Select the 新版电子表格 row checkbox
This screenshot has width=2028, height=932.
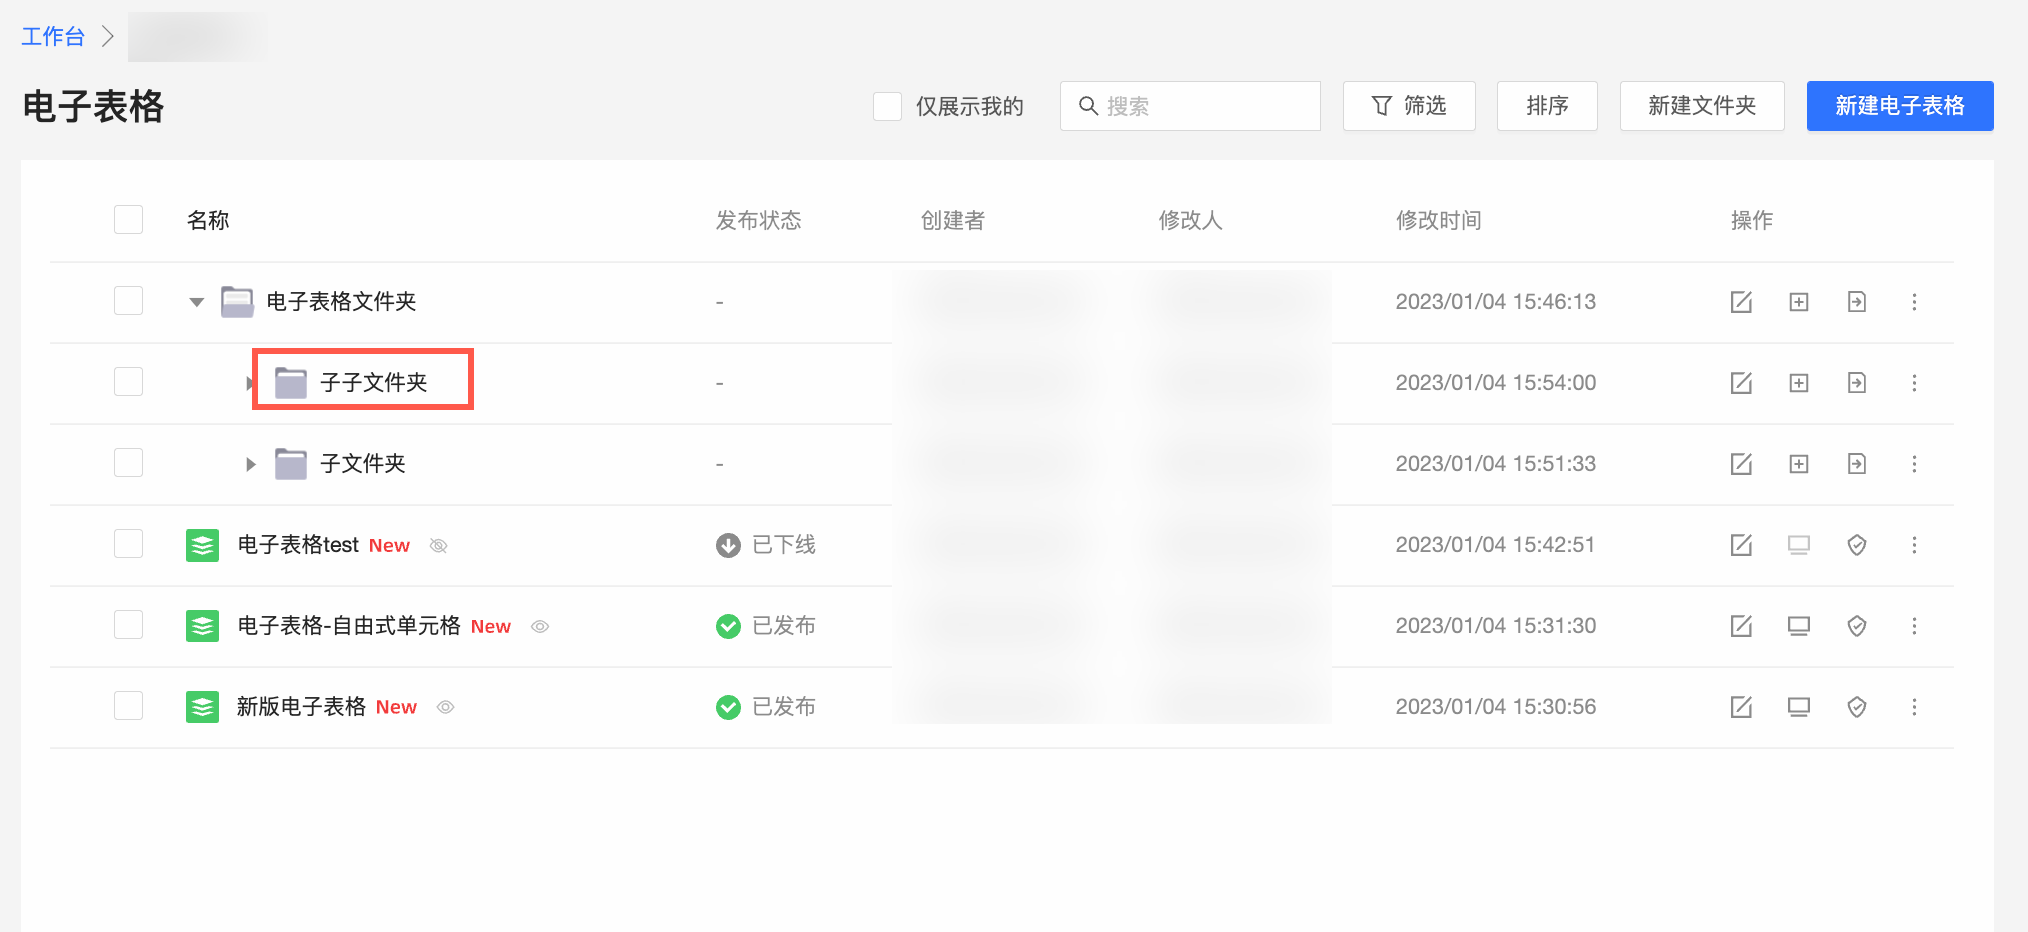point(129,706)
